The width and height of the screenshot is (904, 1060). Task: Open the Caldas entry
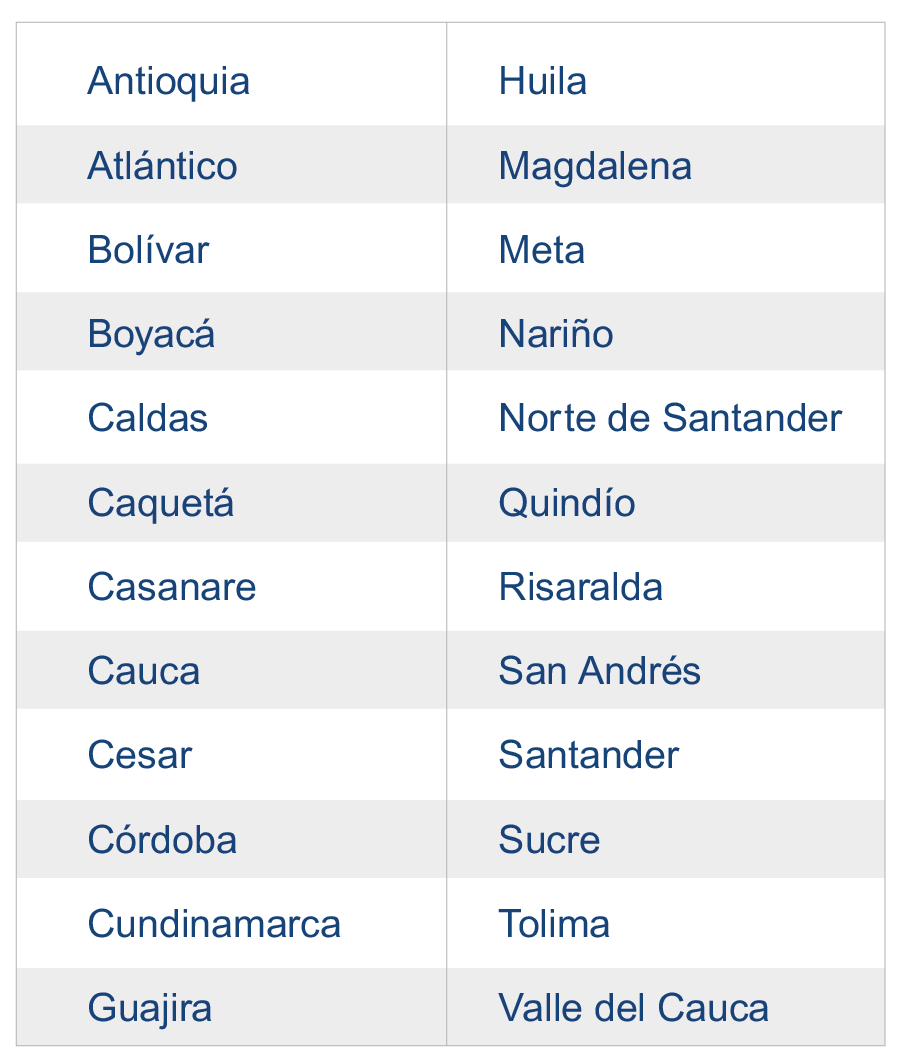pyautogui.click(x=147, y=418)
